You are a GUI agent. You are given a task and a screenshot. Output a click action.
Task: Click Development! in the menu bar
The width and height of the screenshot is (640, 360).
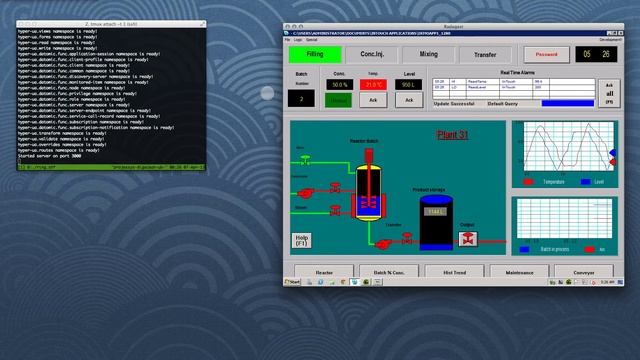611,40
